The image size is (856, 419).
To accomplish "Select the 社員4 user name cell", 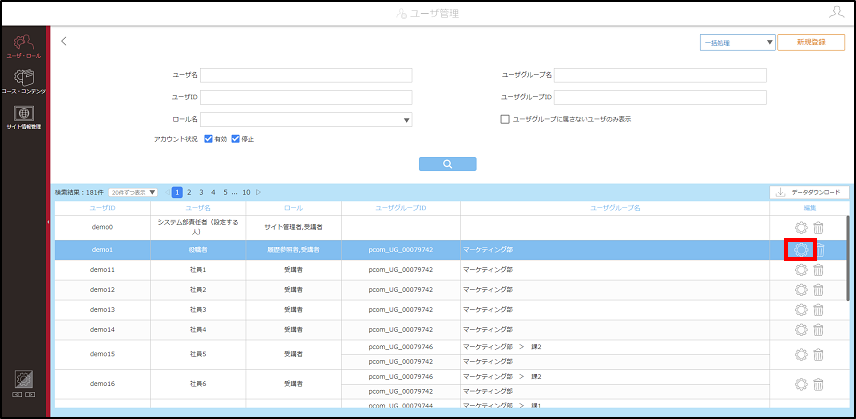I will [198, 330].
